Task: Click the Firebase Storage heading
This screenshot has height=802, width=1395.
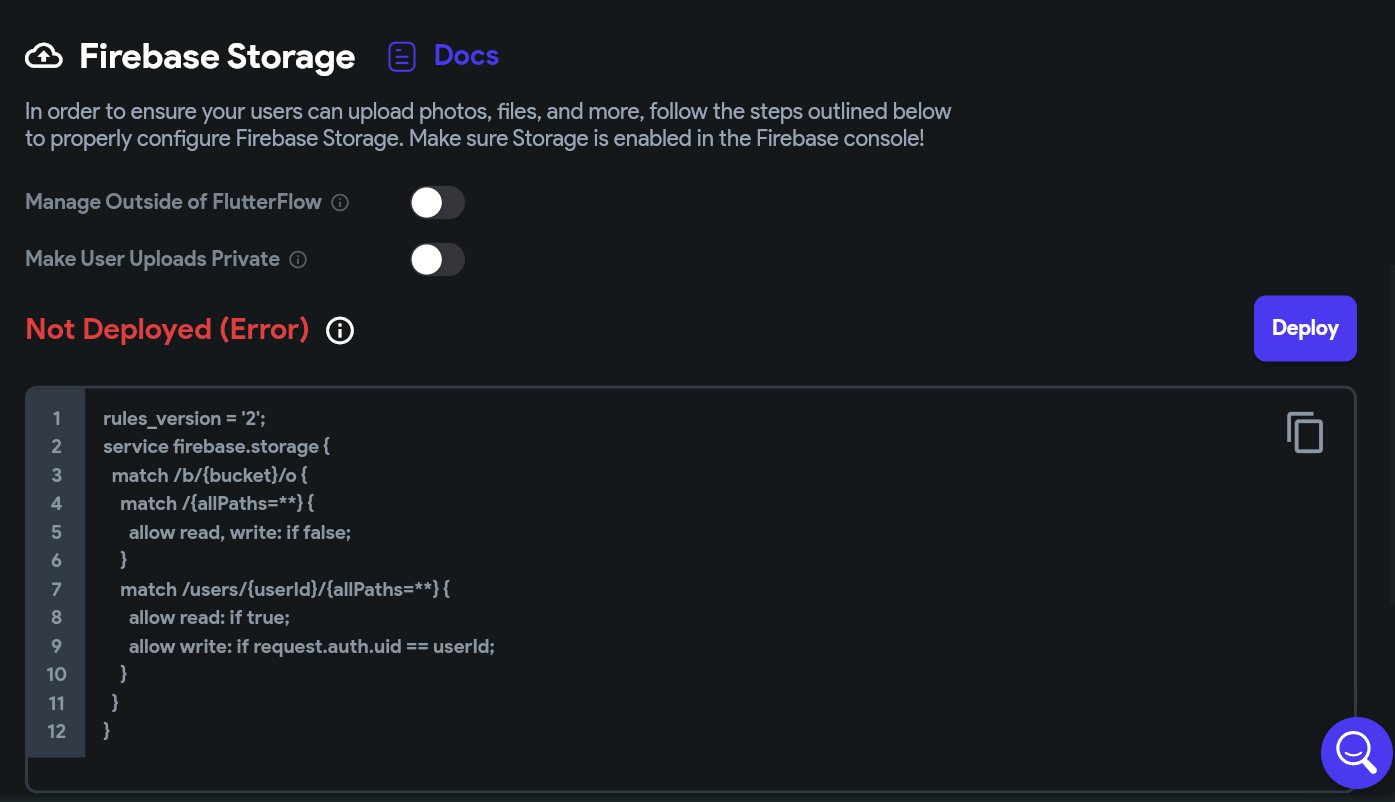Action: (x=217, y=57)
